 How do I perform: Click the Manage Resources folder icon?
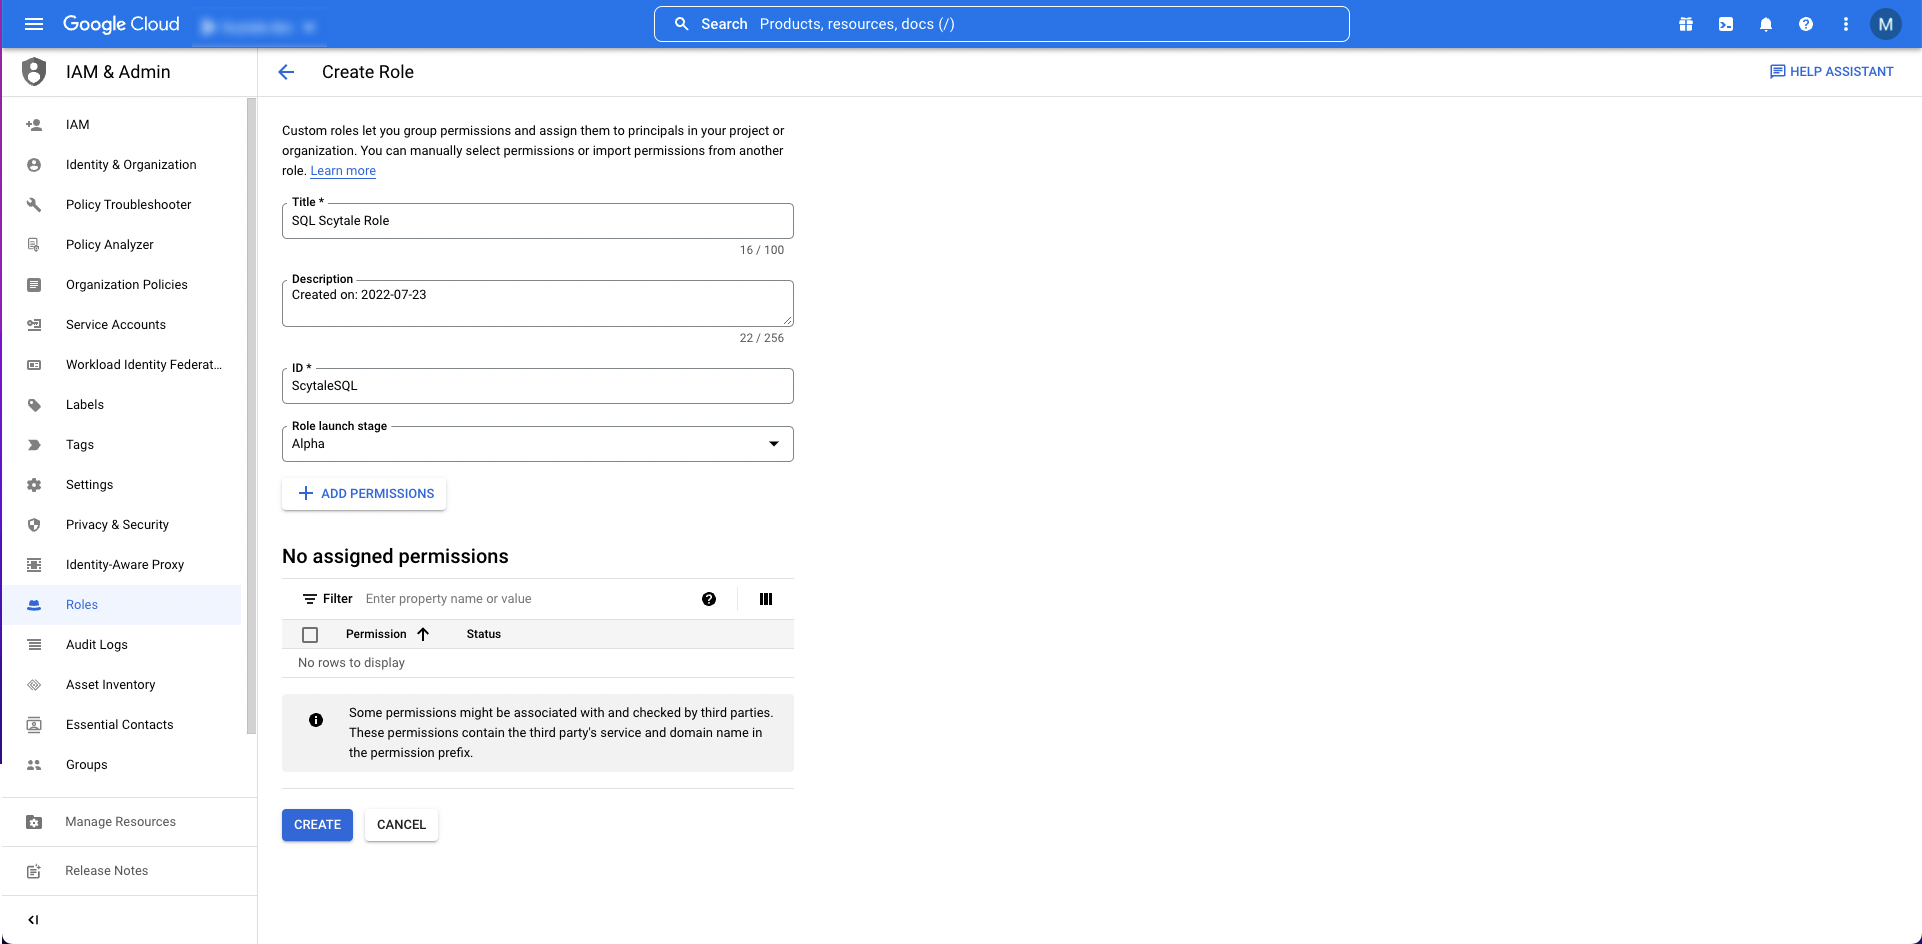(x=34, y=822)
